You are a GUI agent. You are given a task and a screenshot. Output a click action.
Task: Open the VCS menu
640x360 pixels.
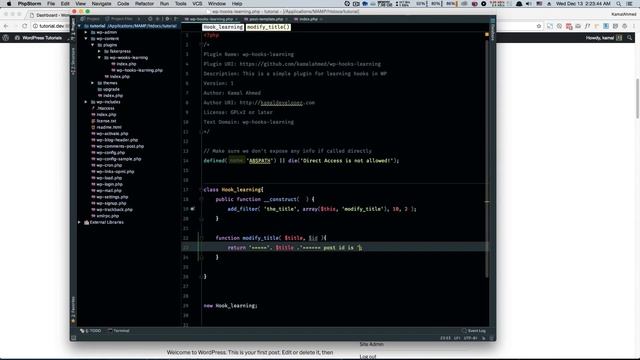point(197,4)
